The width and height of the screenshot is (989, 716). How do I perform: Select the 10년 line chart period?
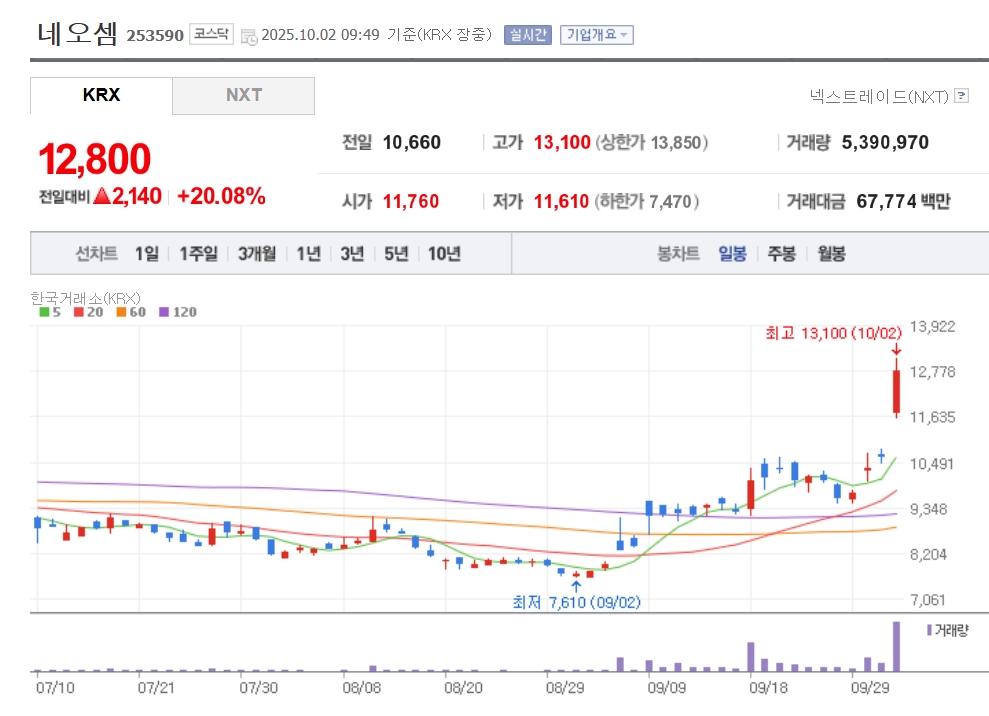click(444, 254)
